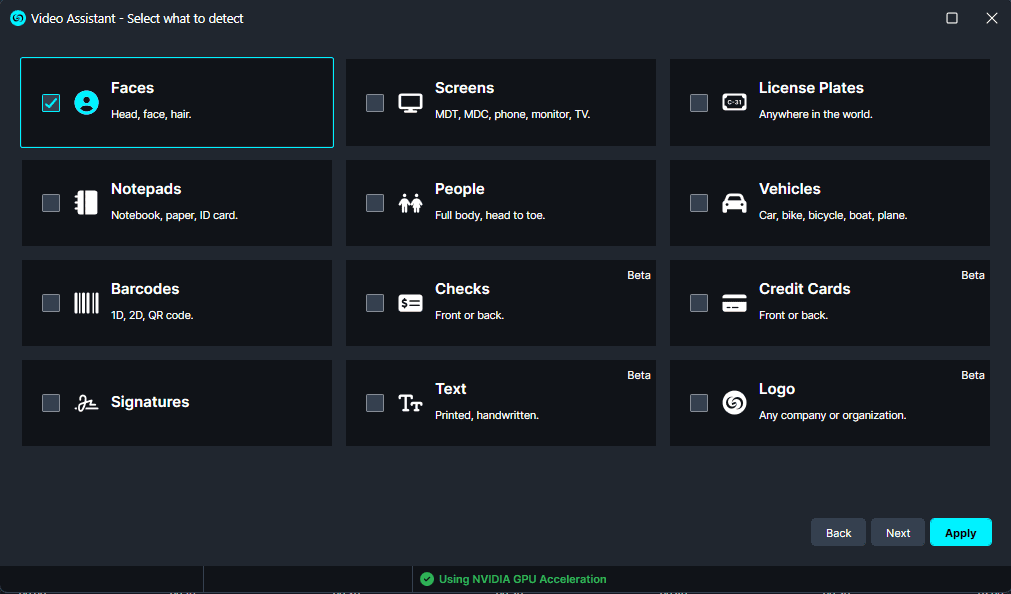Go Back to previous step
Viewport: 1011px width, 594px height.
[838, 532]
